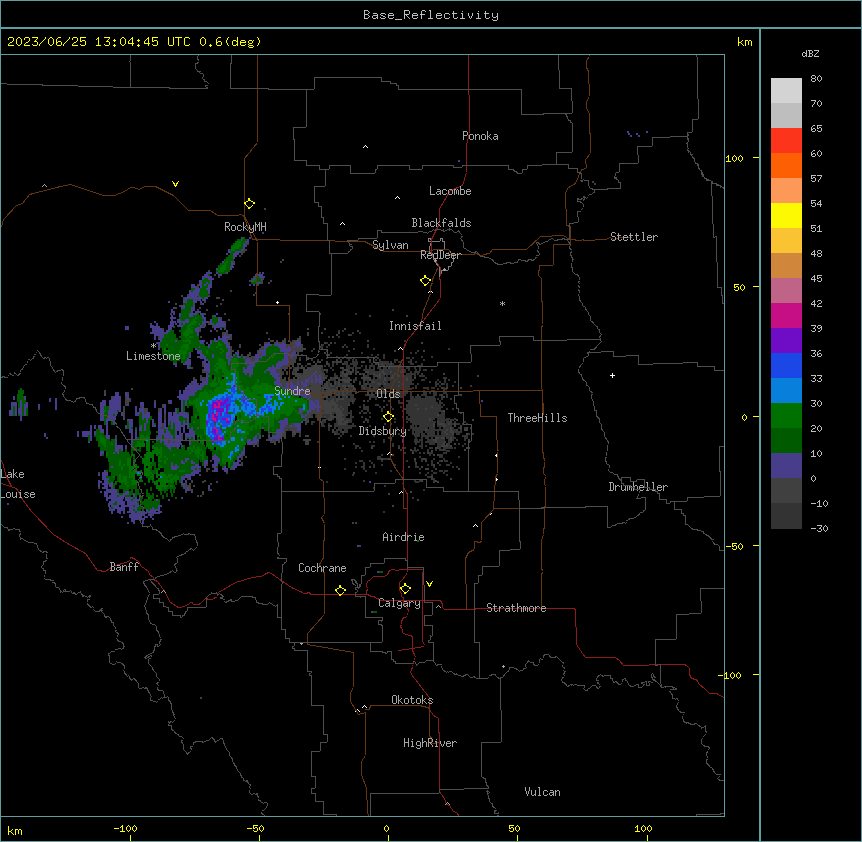This screenshot has width=862, height=842.
Task: Pick the orange 57-60 dBZ legend swatch
Action: (x=786, y=165)
